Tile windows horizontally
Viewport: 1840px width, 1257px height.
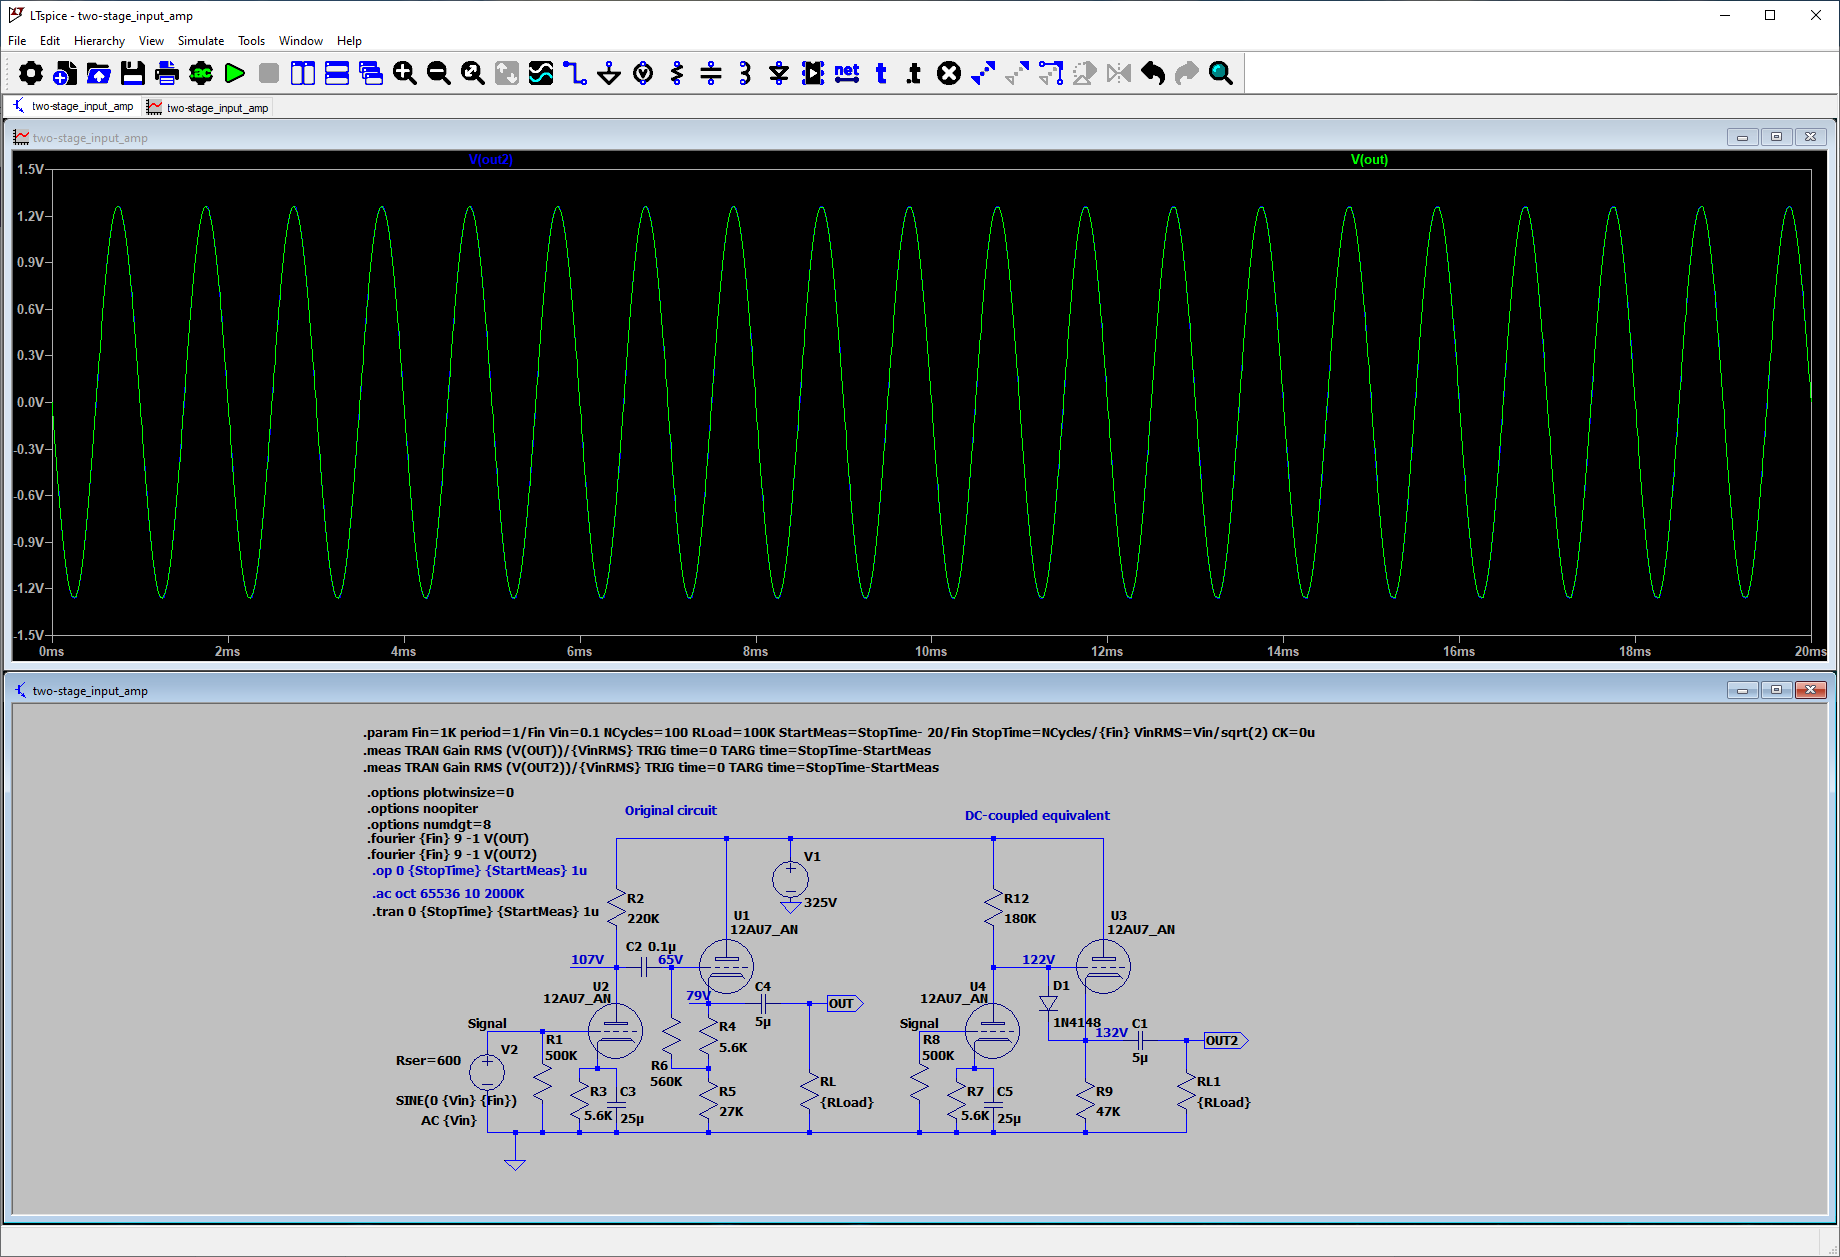click(x=337, y=73)
